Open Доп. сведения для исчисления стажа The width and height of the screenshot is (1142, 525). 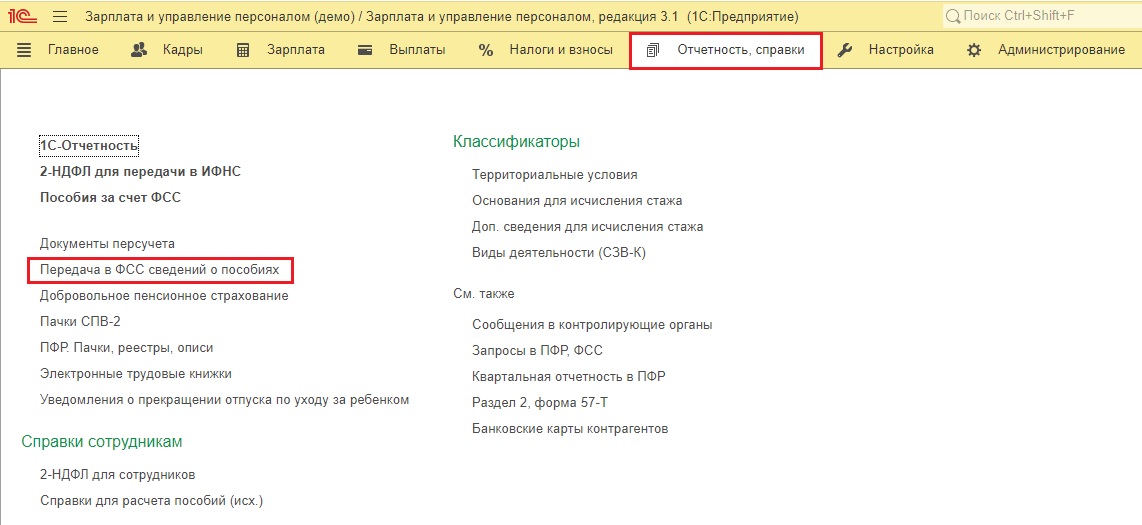pyautogui.click(x=588, y=226)
